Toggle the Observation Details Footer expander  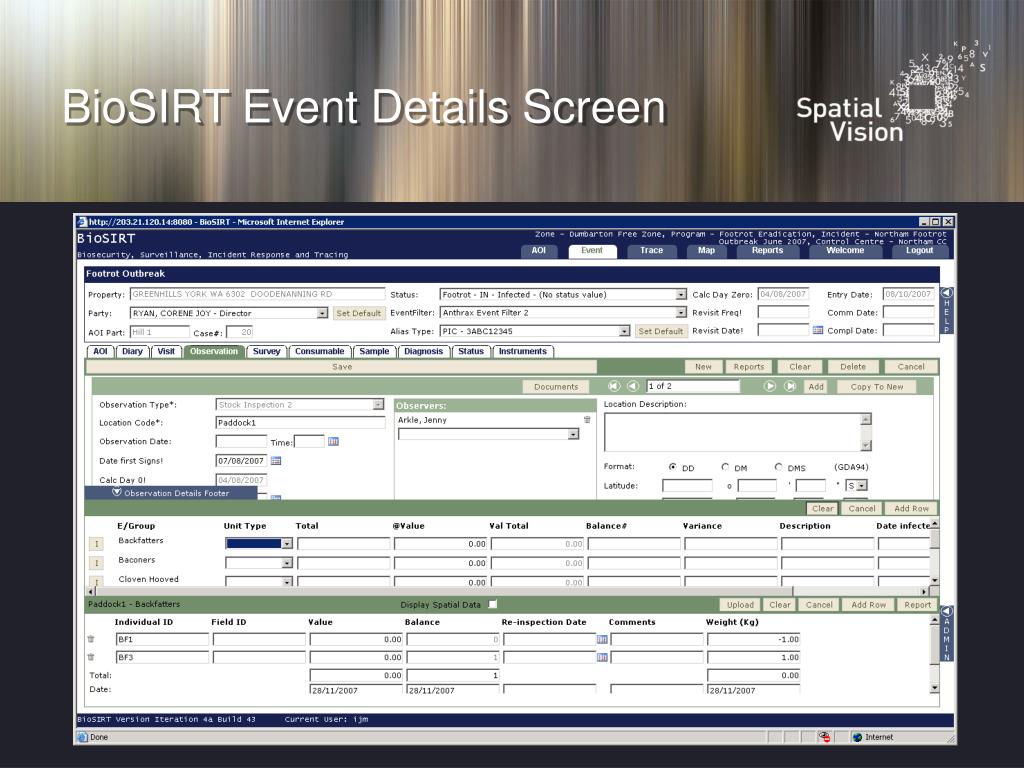click(117, 492)
